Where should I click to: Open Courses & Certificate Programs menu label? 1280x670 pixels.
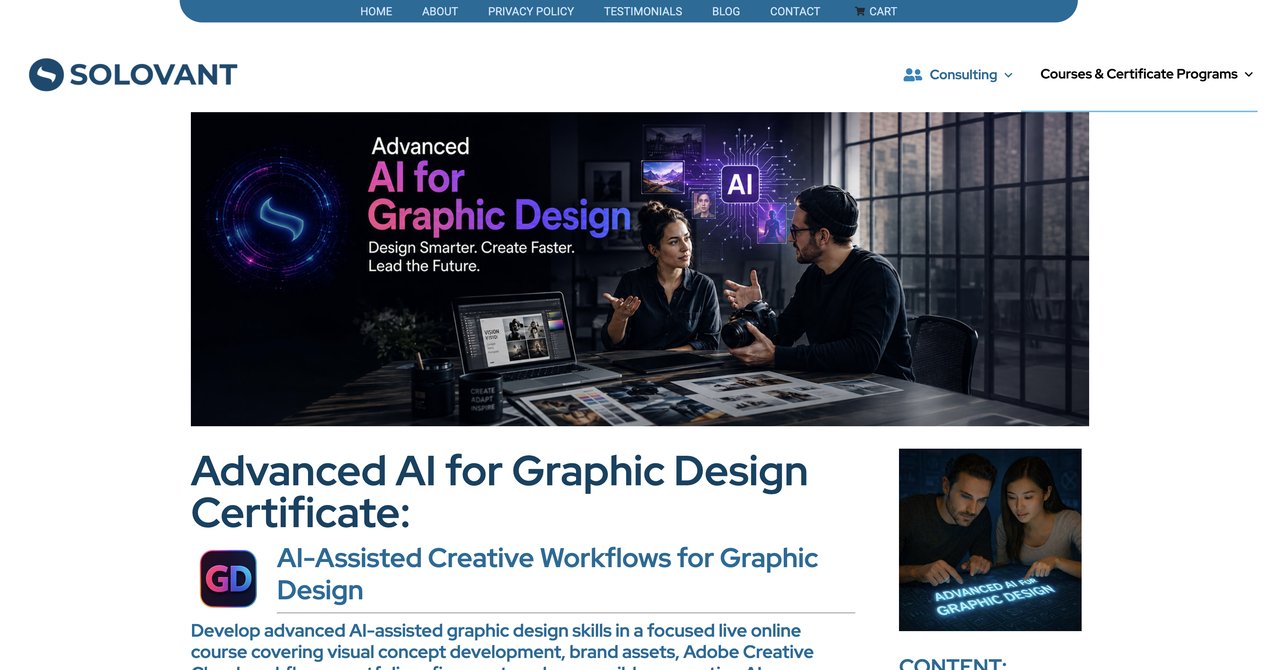pos(1139,74)
